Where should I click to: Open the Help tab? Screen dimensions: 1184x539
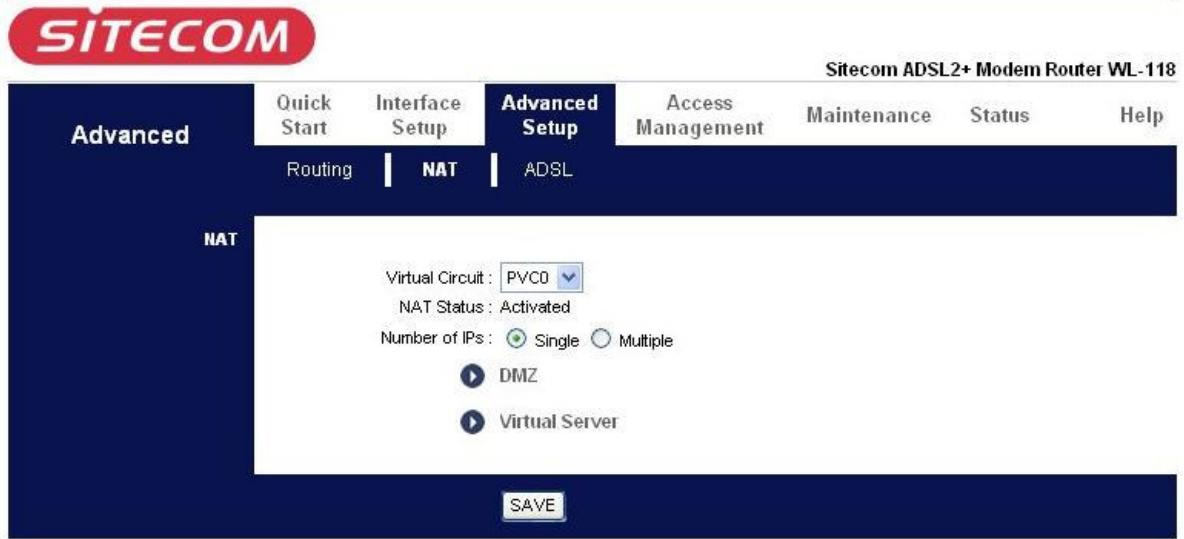pos(1141,116)
